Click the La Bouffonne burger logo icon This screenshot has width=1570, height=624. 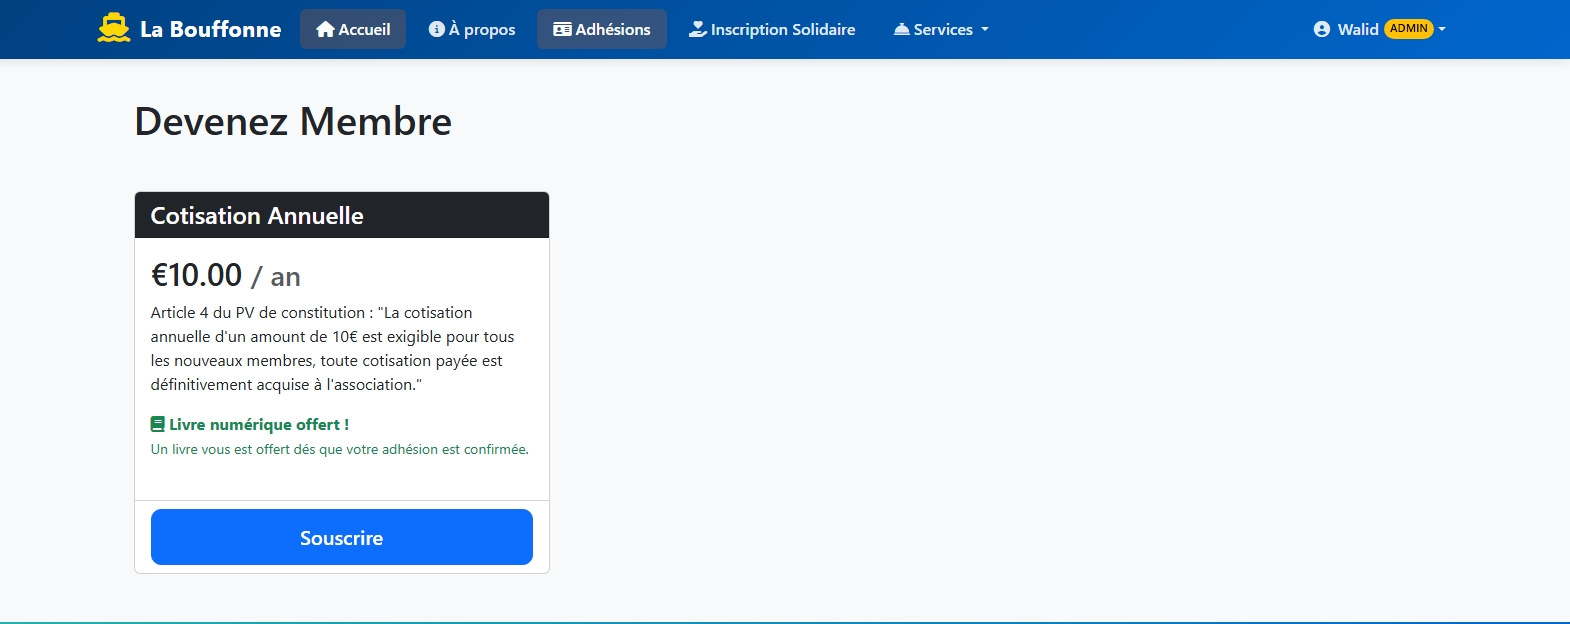(114, 29)
